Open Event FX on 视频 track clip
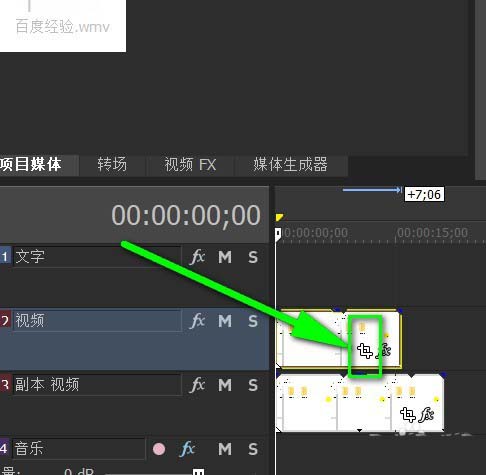Image resolution: width=486 pixels, height=475 pixels. 384,351
